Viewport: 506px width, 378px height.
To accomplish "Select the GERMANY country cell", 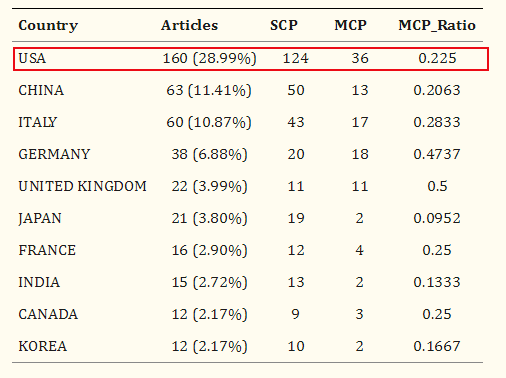I will click(54, 154).
